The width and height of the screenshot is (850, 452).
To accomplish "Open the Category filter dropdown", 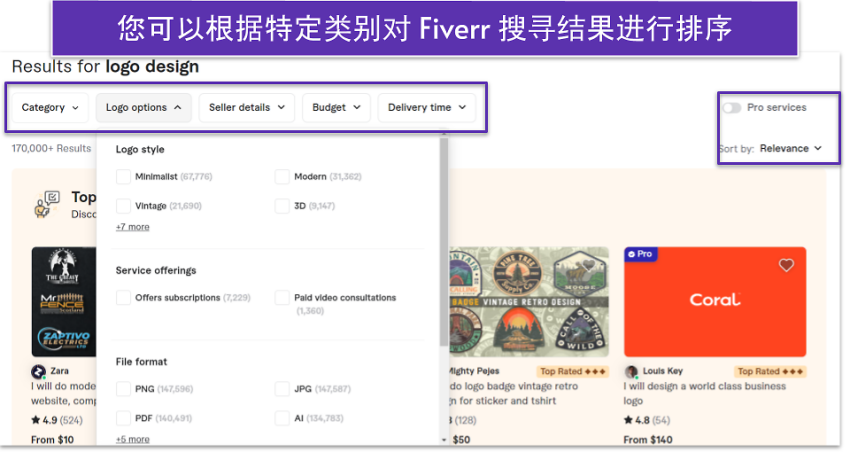I will (50, 107).
